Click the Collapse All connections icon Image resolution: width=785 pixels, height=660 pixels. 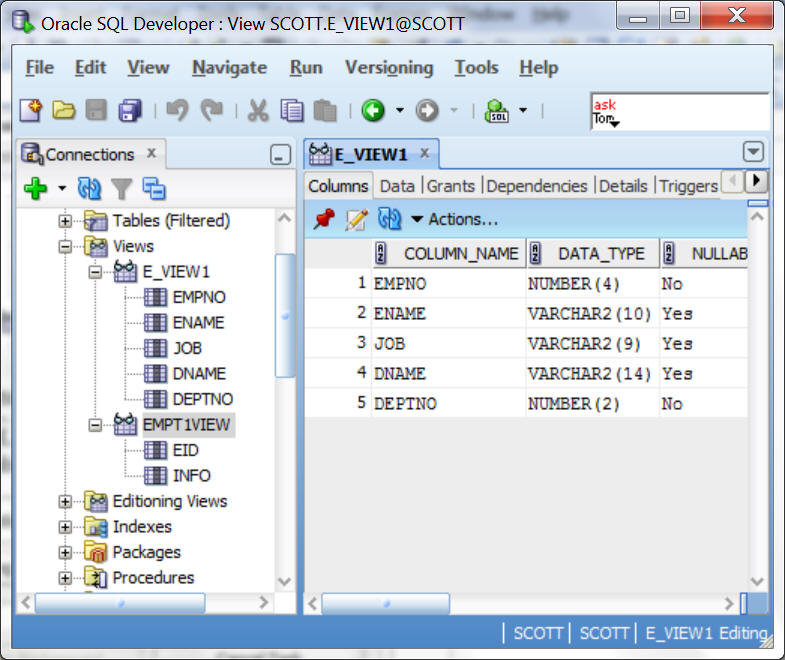click(x=154, y=188)
